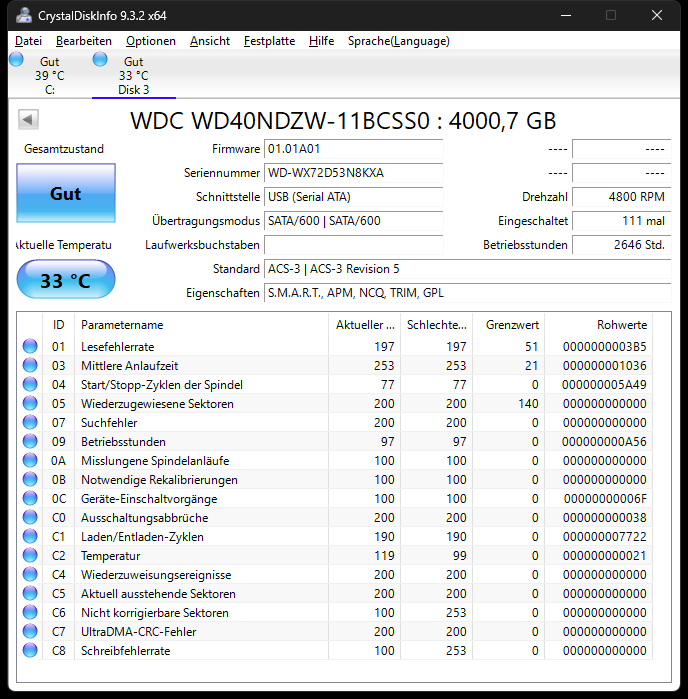The image size is (688, 699).
Task: Click the 33 °C temperature button
Action: [x=66, y=280]
